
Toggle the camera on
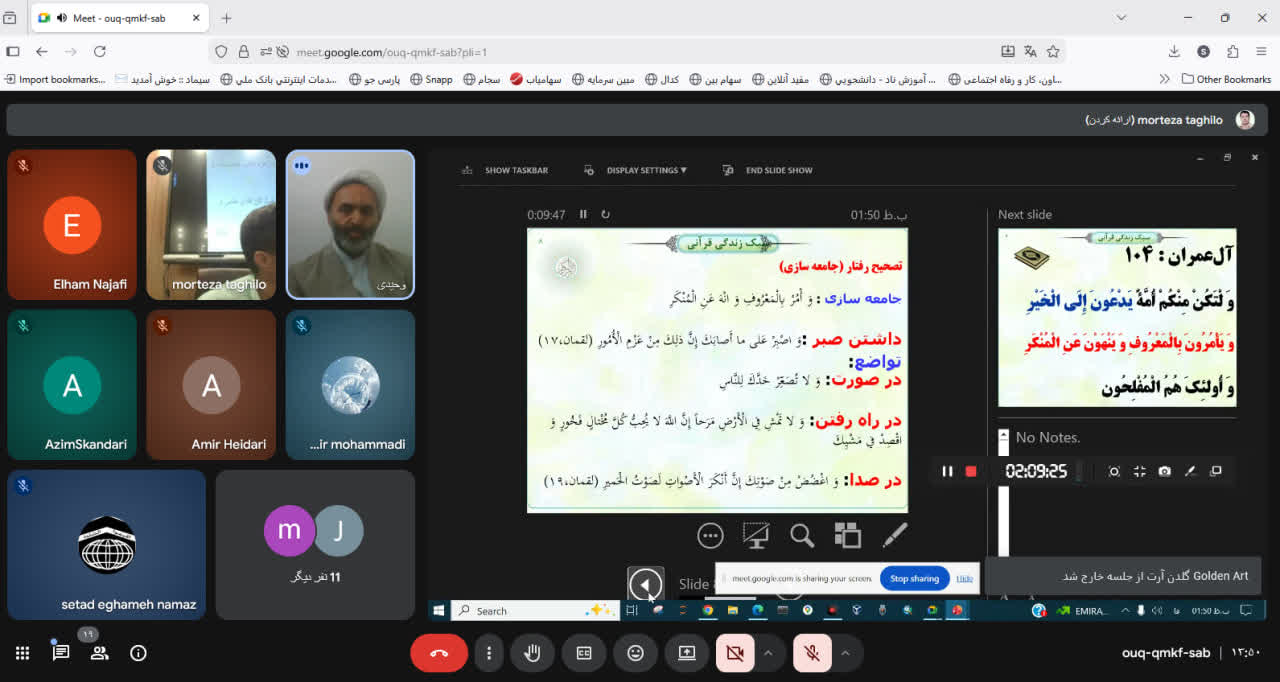pyautogui.click(x=735, y=653)
